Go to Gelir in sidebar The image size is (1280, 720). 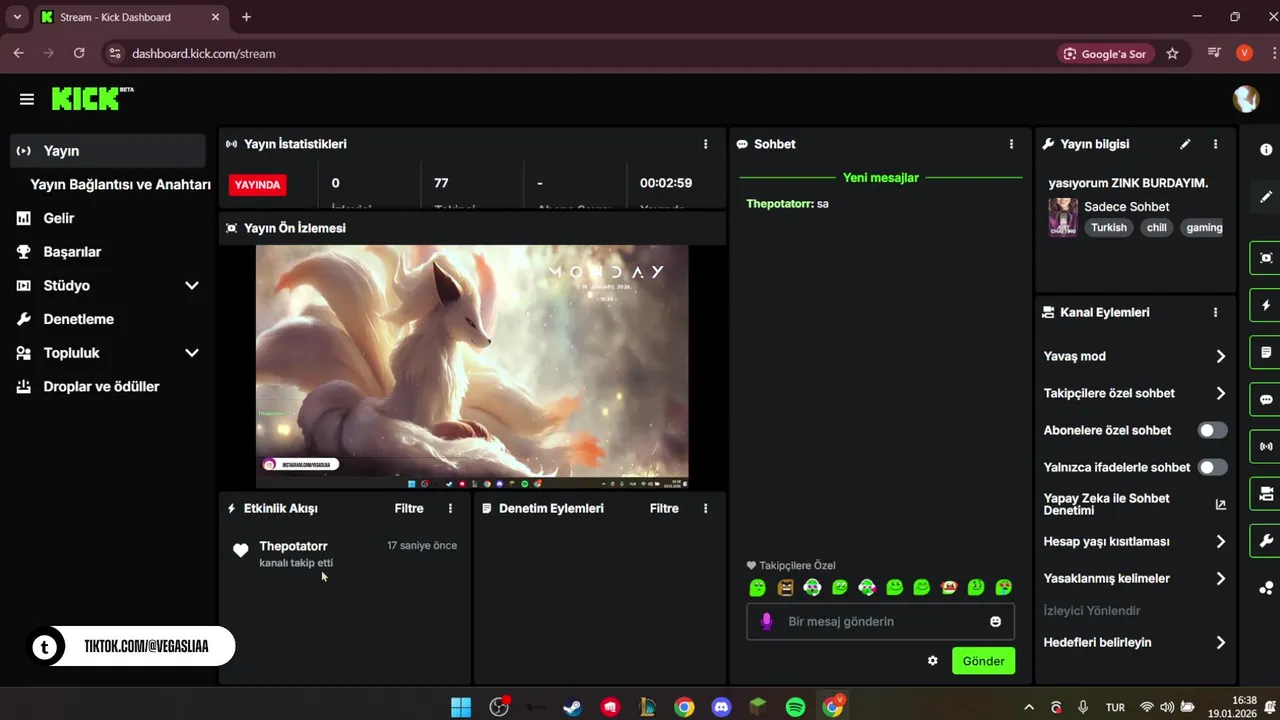(58, 218)
